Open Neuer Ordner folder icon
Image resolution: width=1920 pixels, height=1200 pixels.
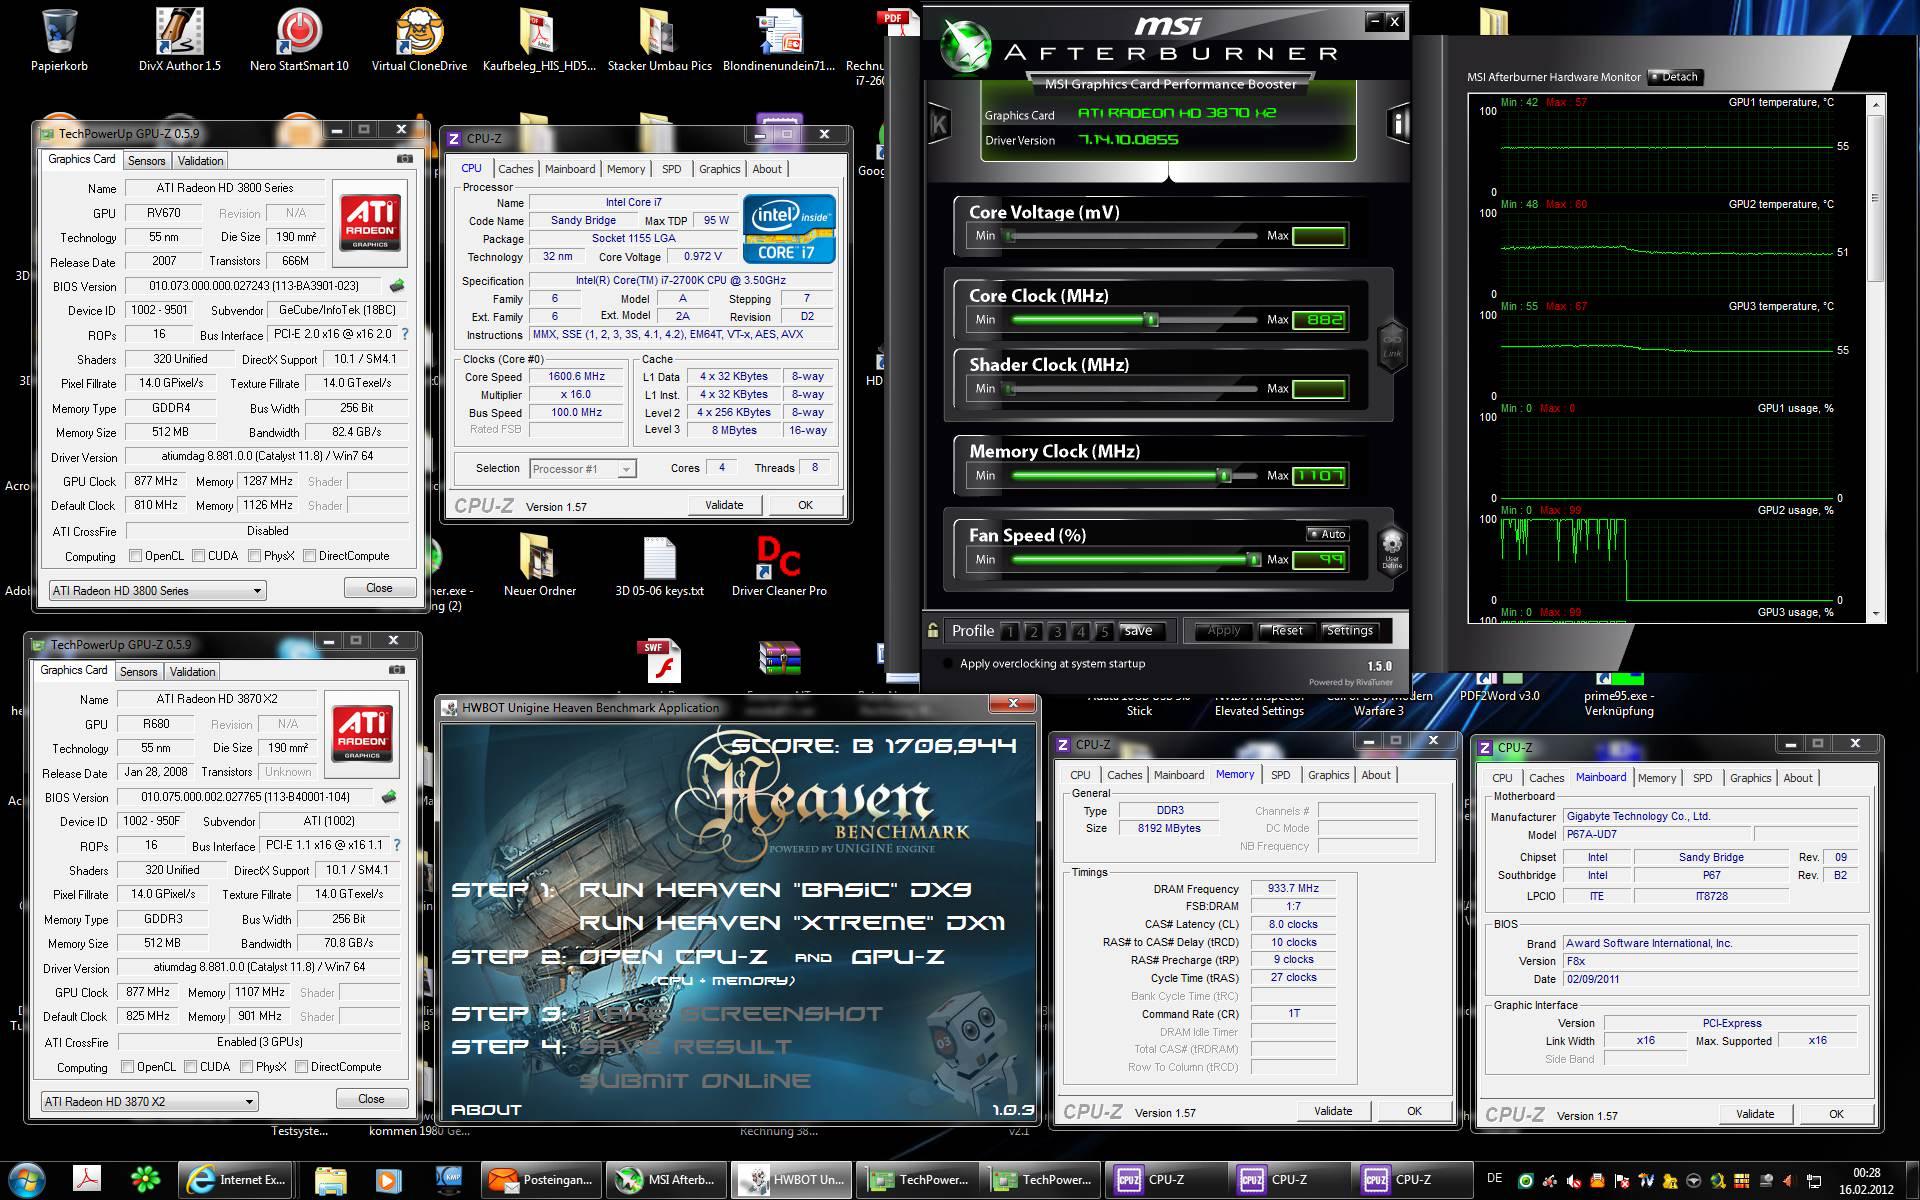(540, 565)
